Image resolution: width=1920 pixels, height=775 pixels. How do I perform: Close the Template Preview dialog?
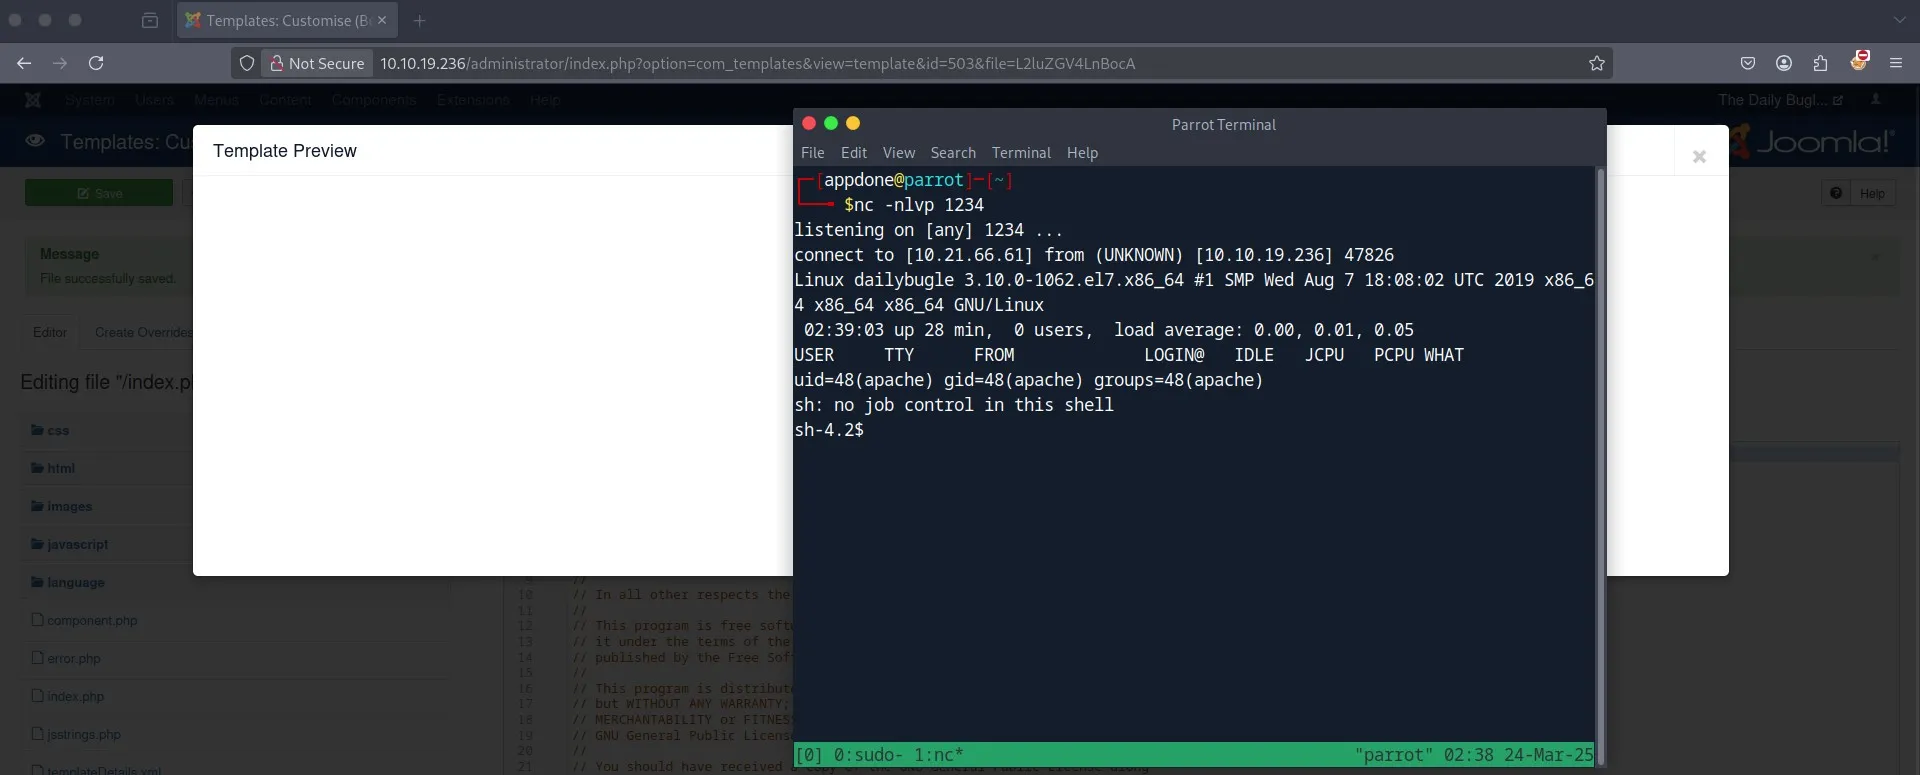pos(1699,156)
